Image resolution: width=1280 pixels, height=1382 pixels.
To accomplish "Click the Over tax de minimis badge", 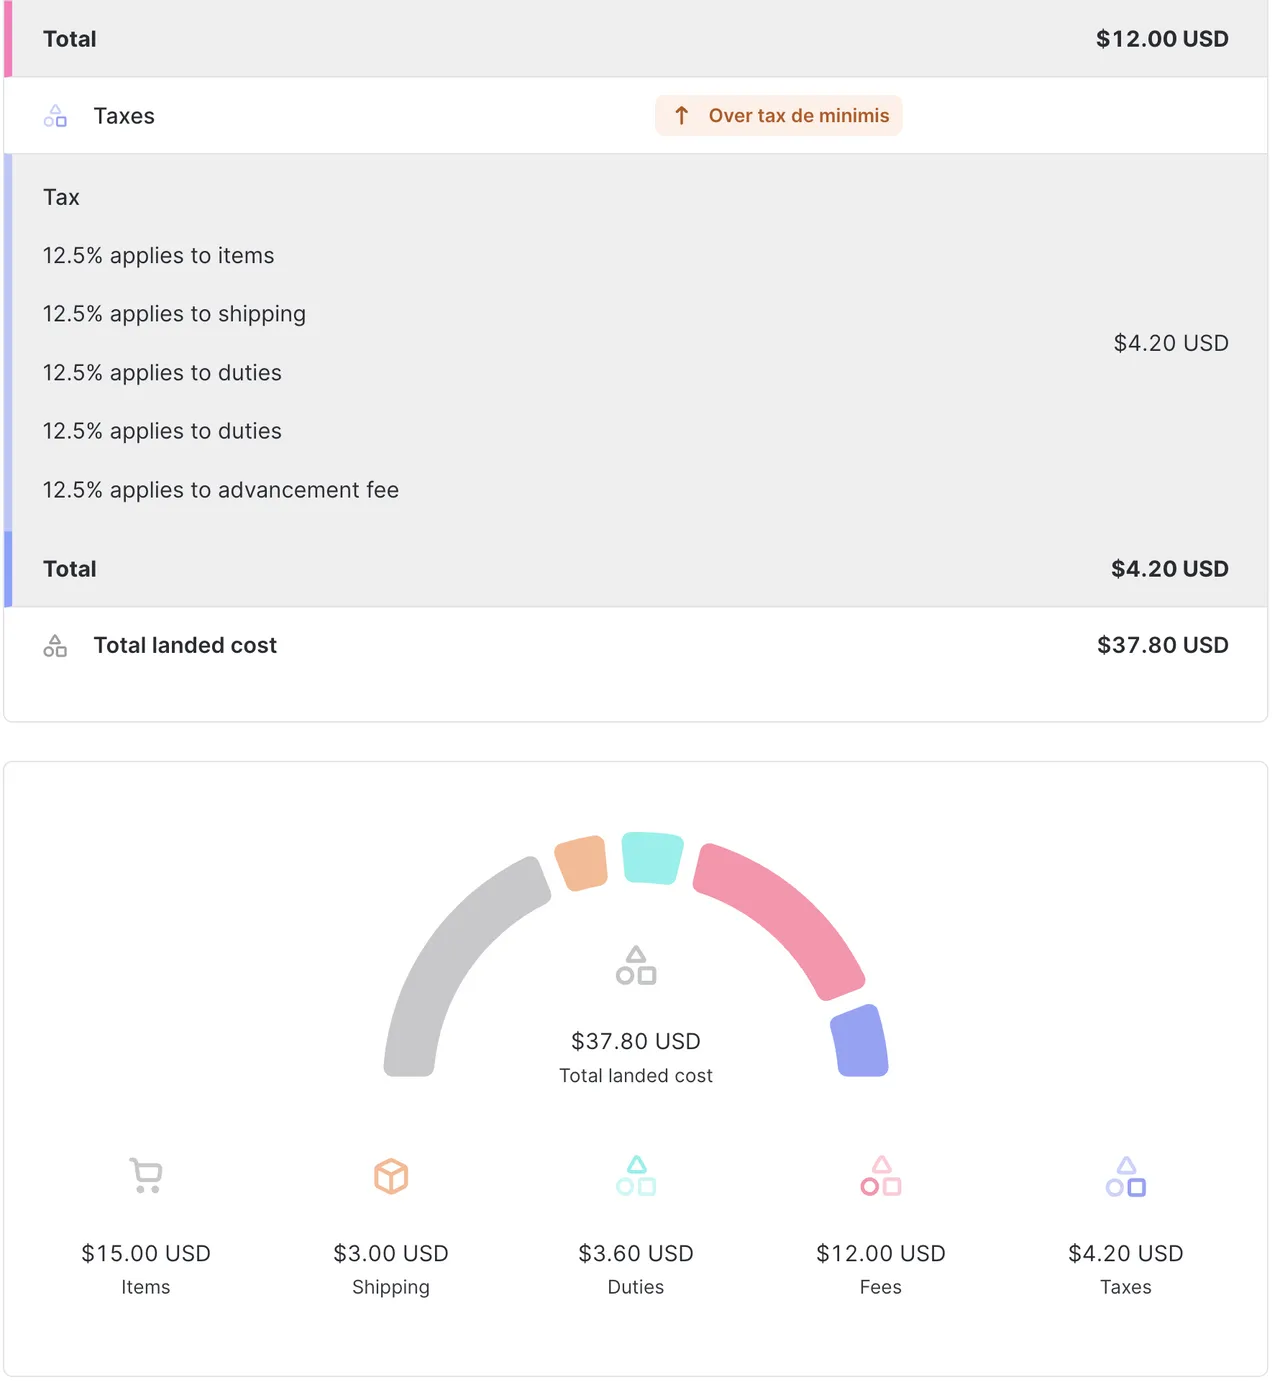I will [x=778, y=115].
